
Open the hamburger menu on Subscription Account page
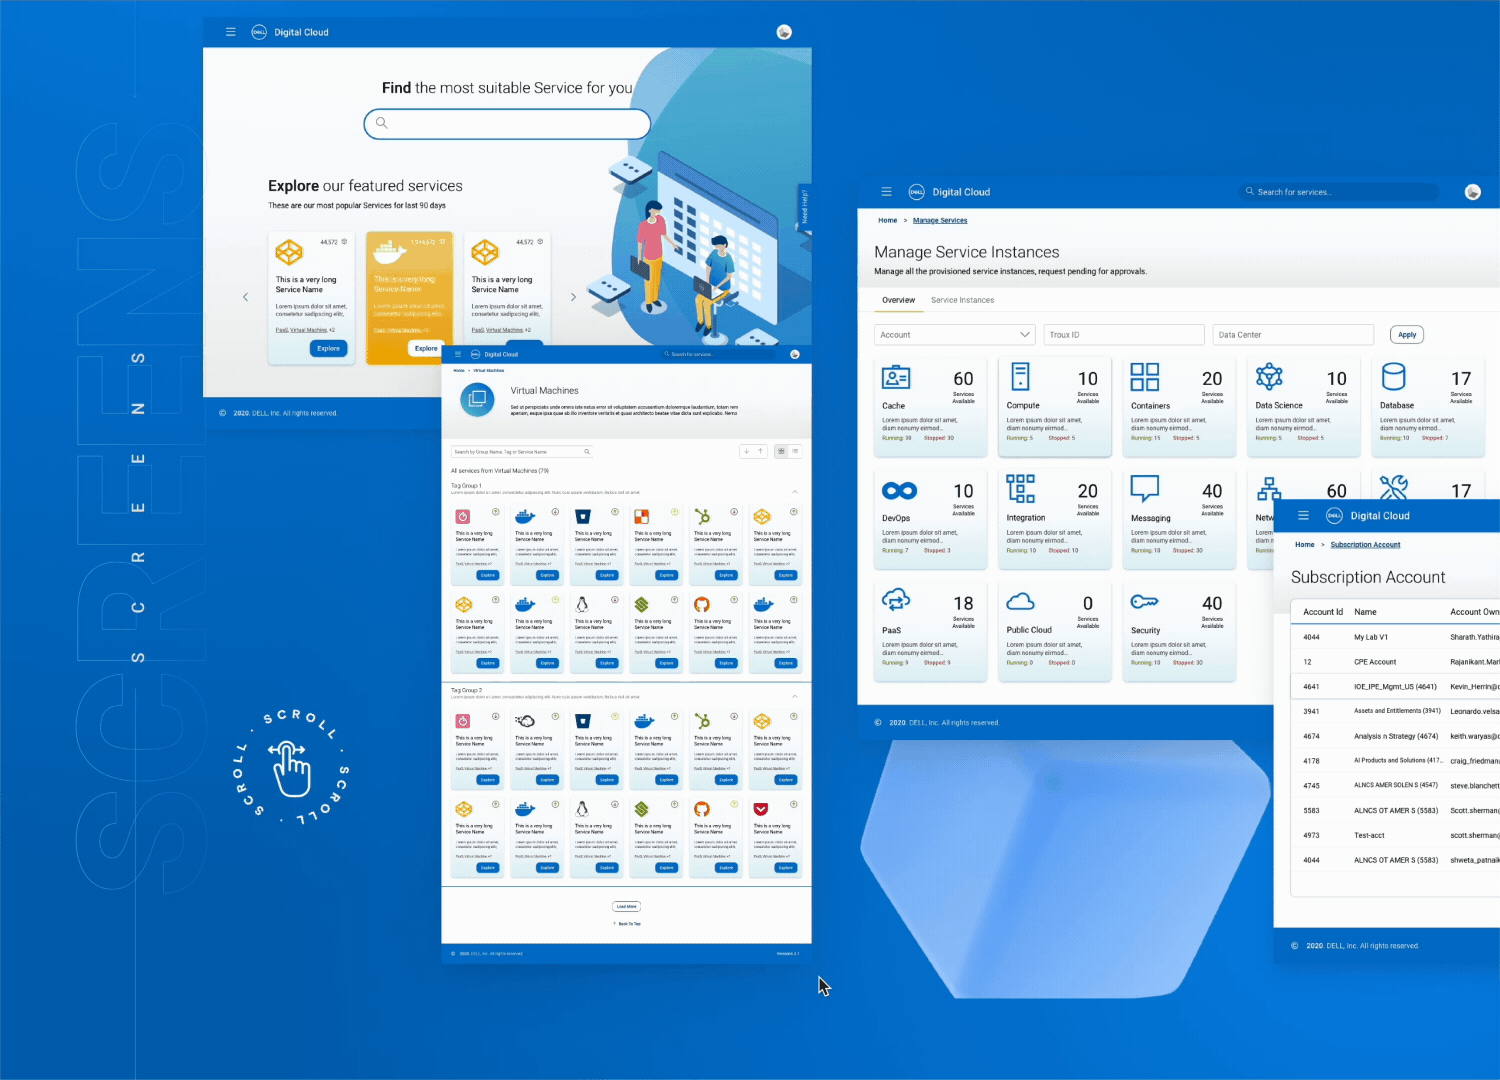[1303, 516]
